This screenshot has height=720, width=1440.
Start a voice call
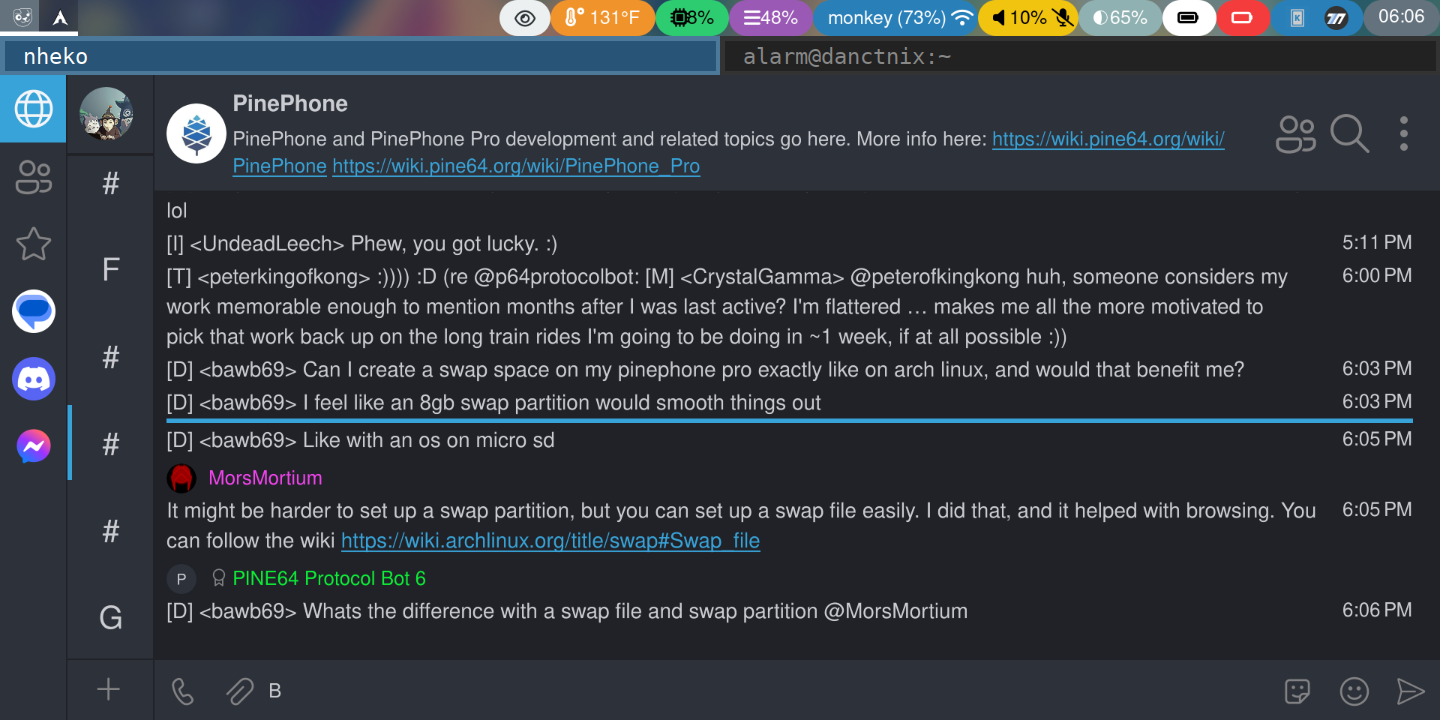pos(183,690)
